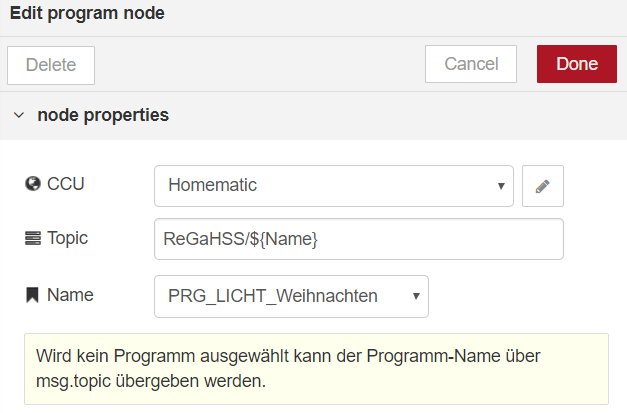Click the yellow hint box about Programm-Name

click(316, 369)
